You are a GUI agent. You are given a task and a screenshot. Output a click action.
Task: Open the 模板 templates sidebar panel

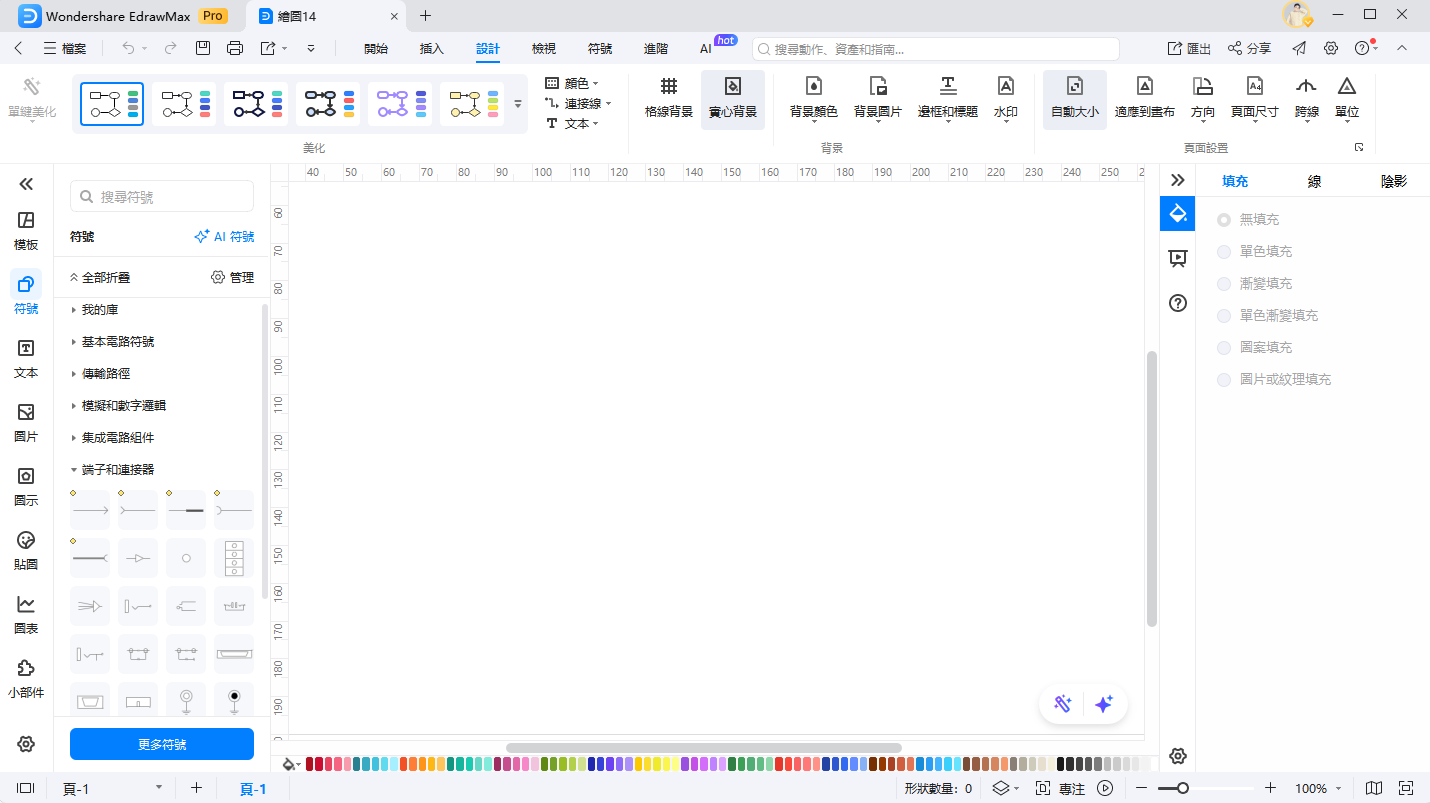coord(26,230)
